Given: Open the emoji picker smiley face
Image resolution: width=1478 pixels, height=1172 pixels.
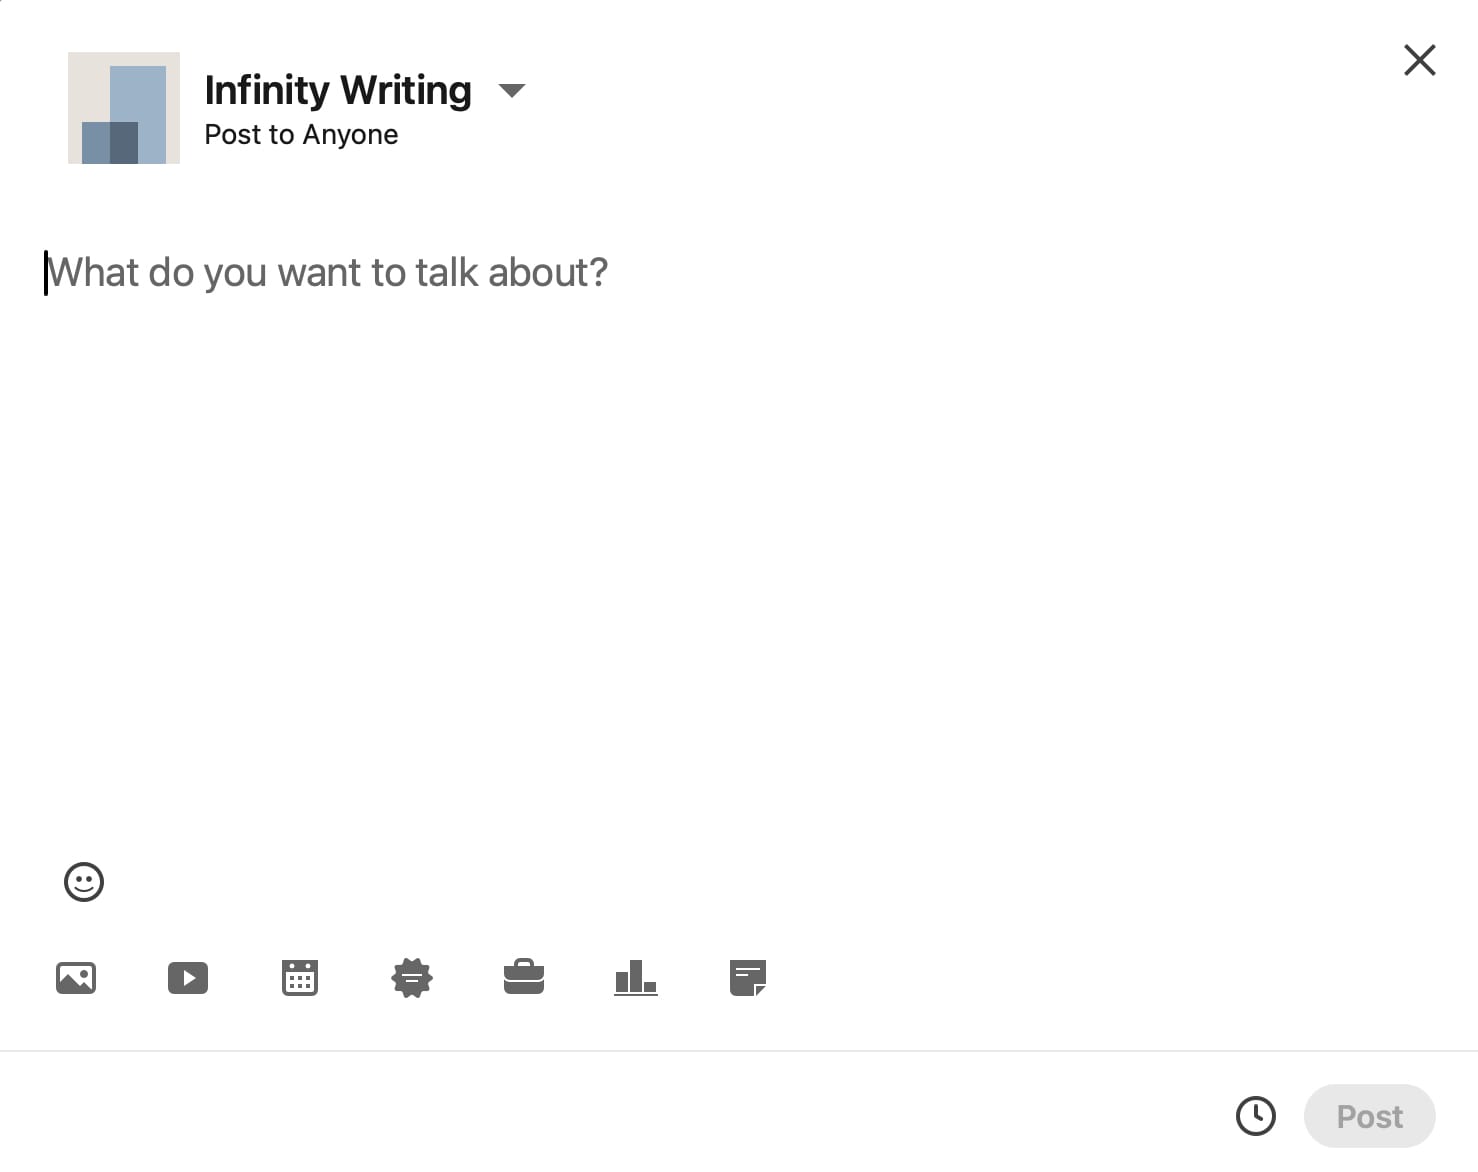Looking at the screenshot, I should 84,882.
